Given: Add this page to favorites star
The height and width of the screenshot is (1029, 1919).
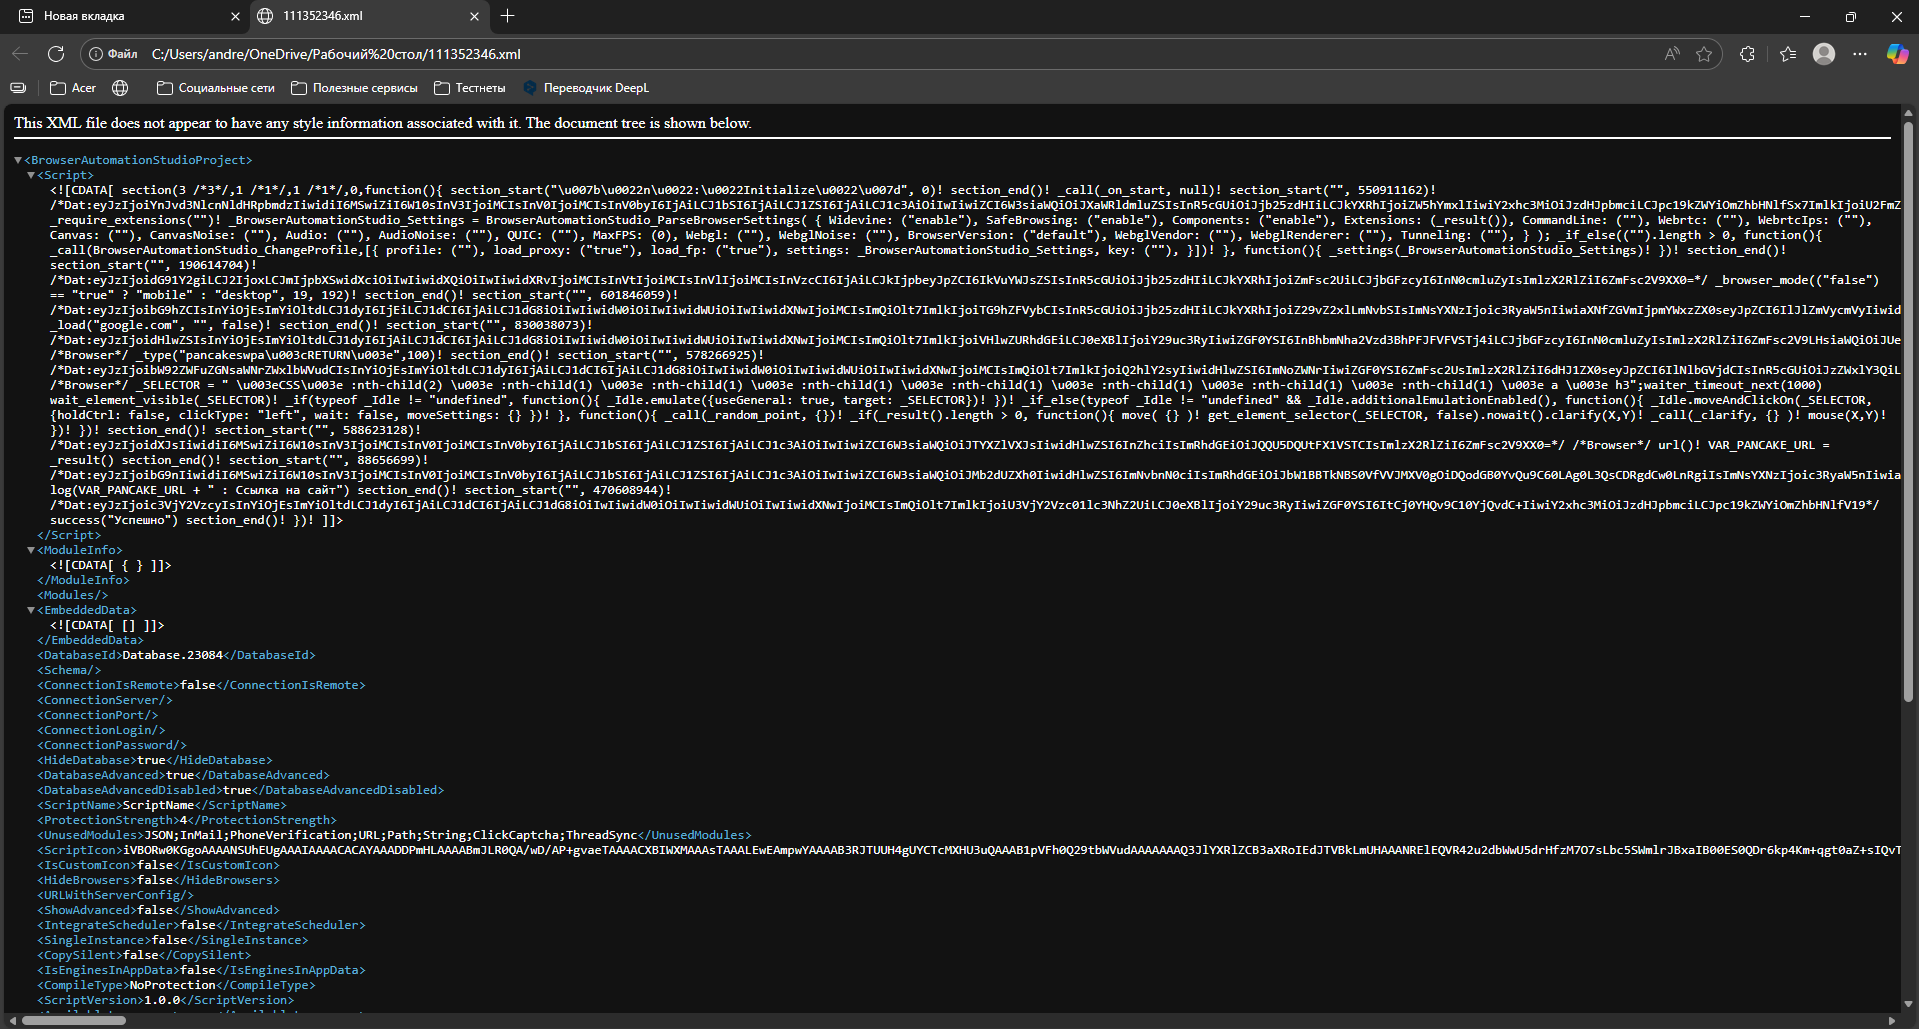Looking at the screenshot, I should tap(1704, 54).
